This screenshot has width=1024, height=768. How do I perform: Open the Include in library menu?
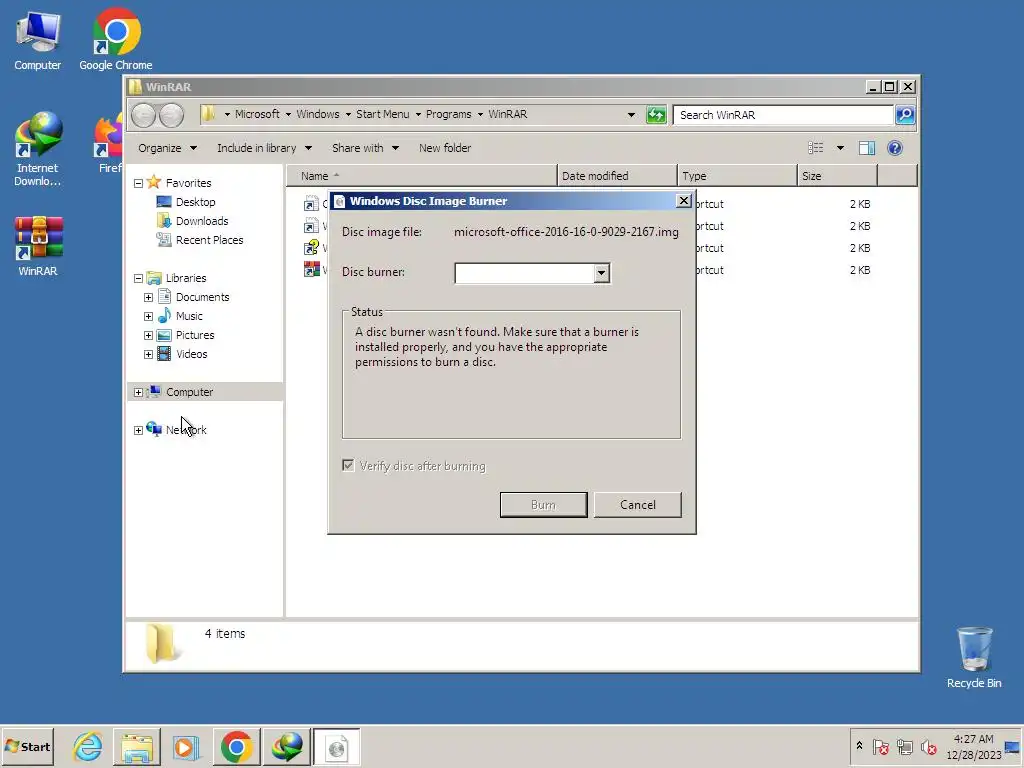264,148
